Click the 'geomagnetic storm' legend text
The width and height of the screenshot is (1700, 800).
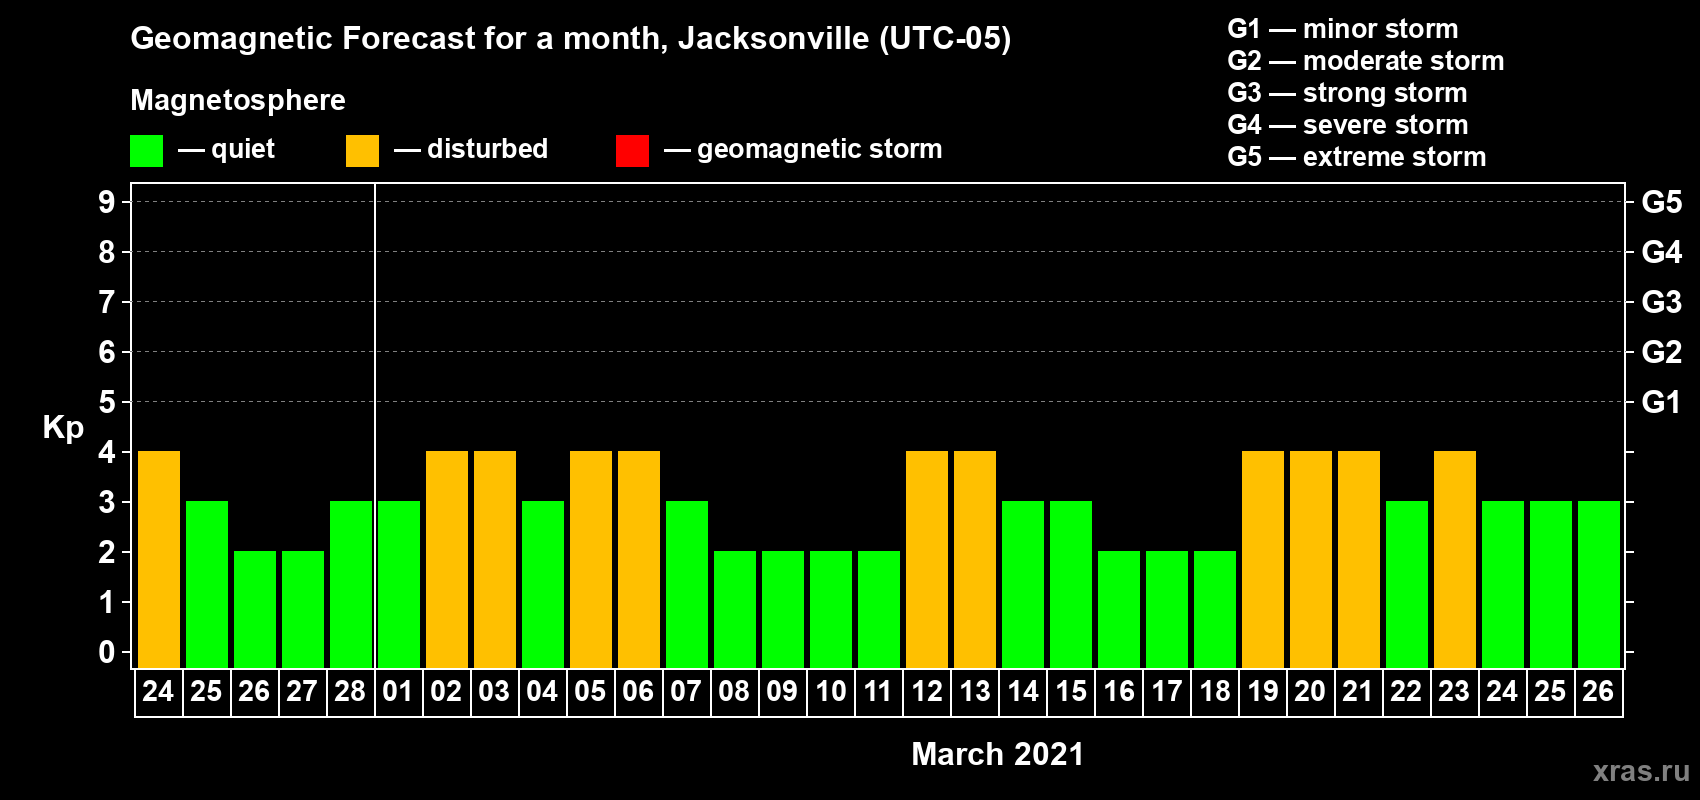(x=820, y=150)
